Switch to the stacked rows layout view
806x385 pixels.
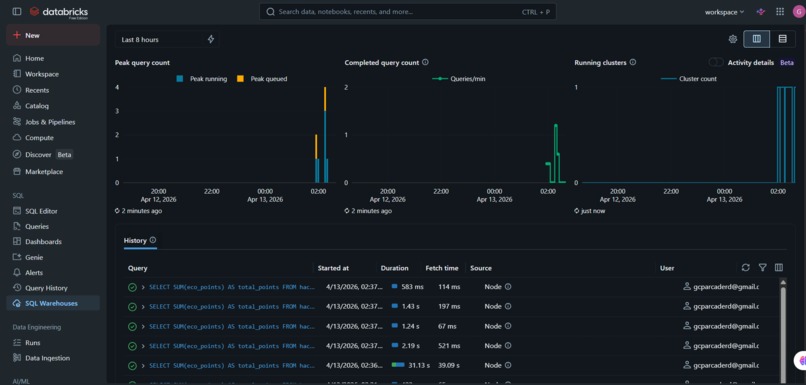point(782,39)
